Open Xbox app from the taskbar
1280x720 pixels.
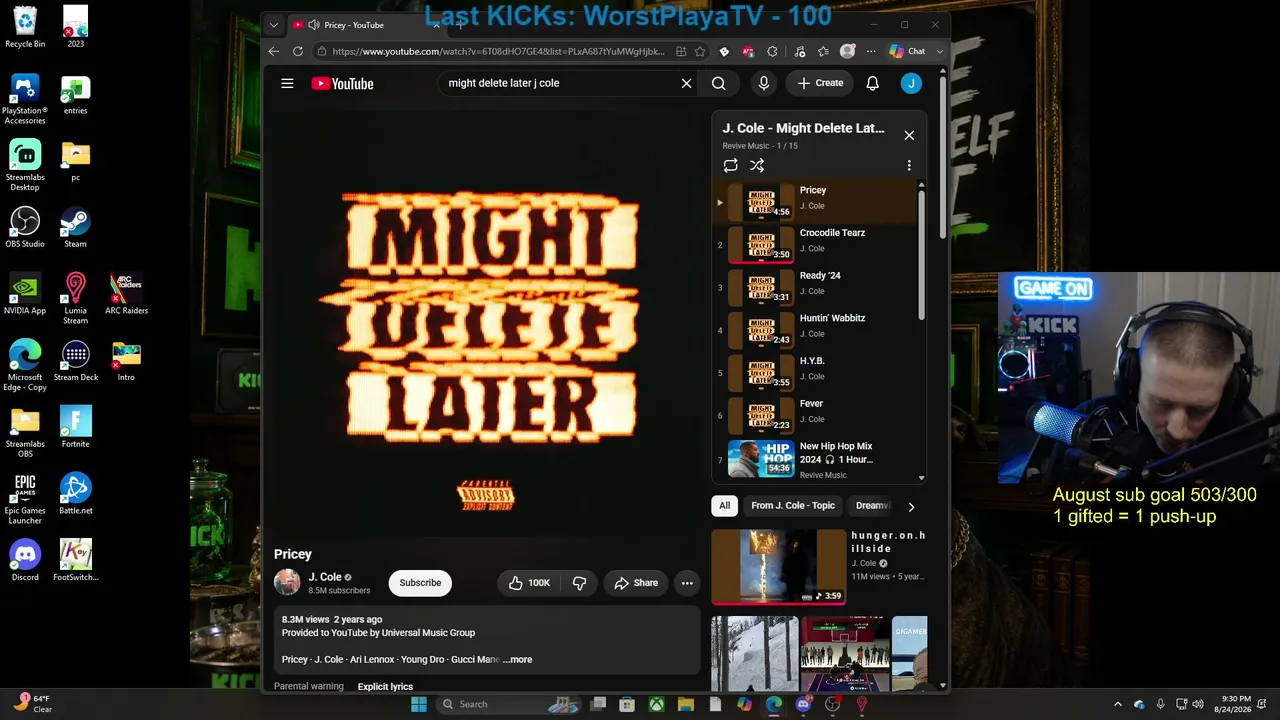(656, 704)
